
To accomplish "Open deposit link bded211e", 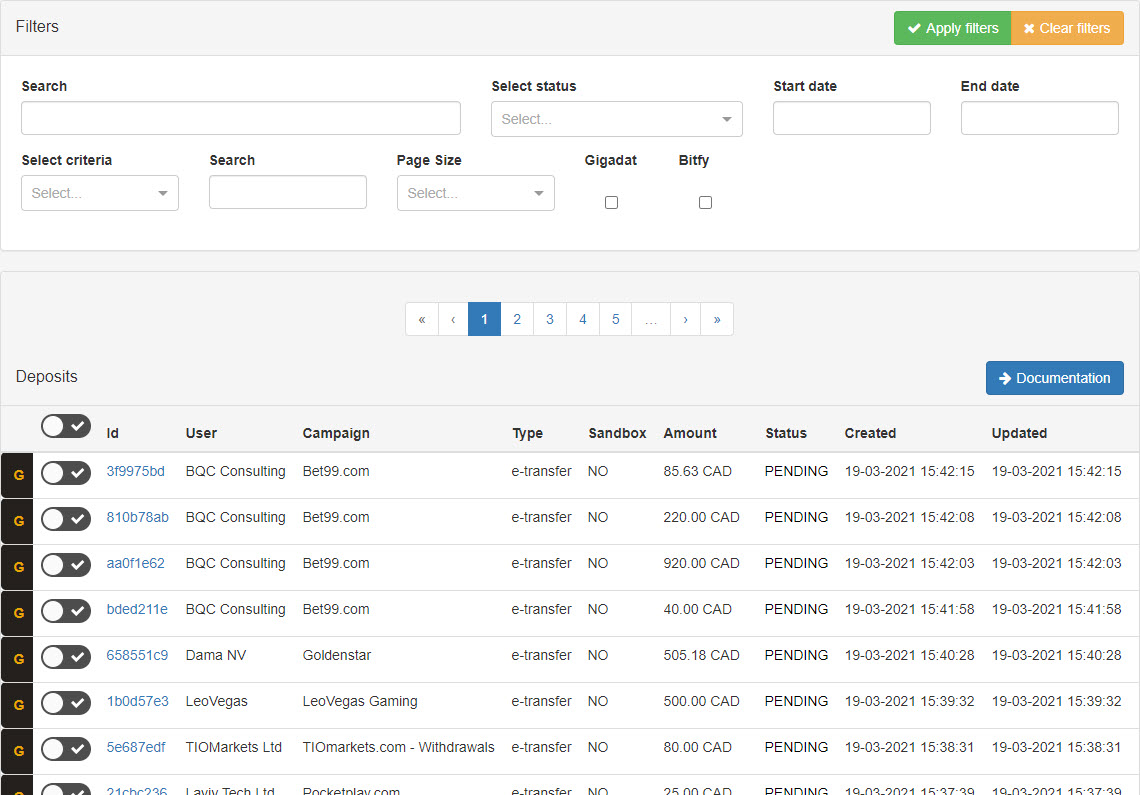I will (137, 609).
